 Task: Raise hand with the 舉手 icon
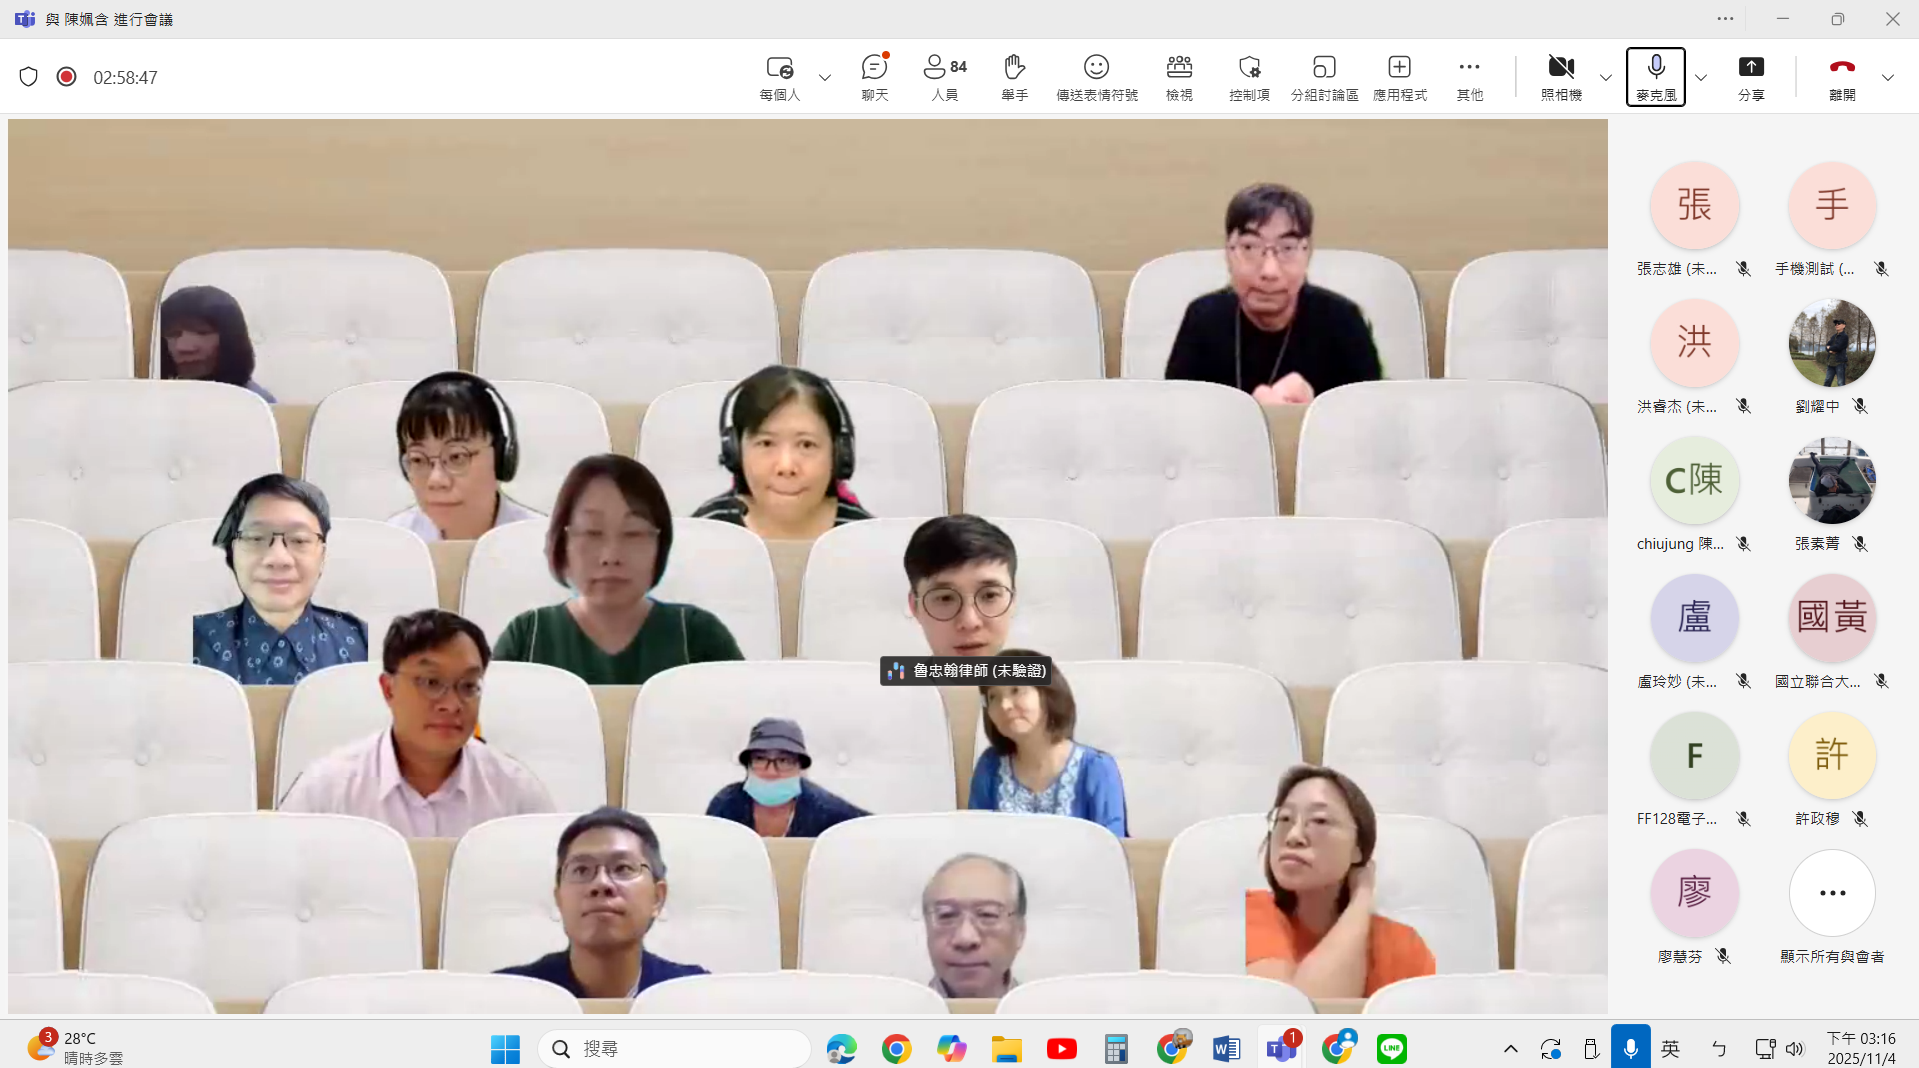(x=1014, y=76)
